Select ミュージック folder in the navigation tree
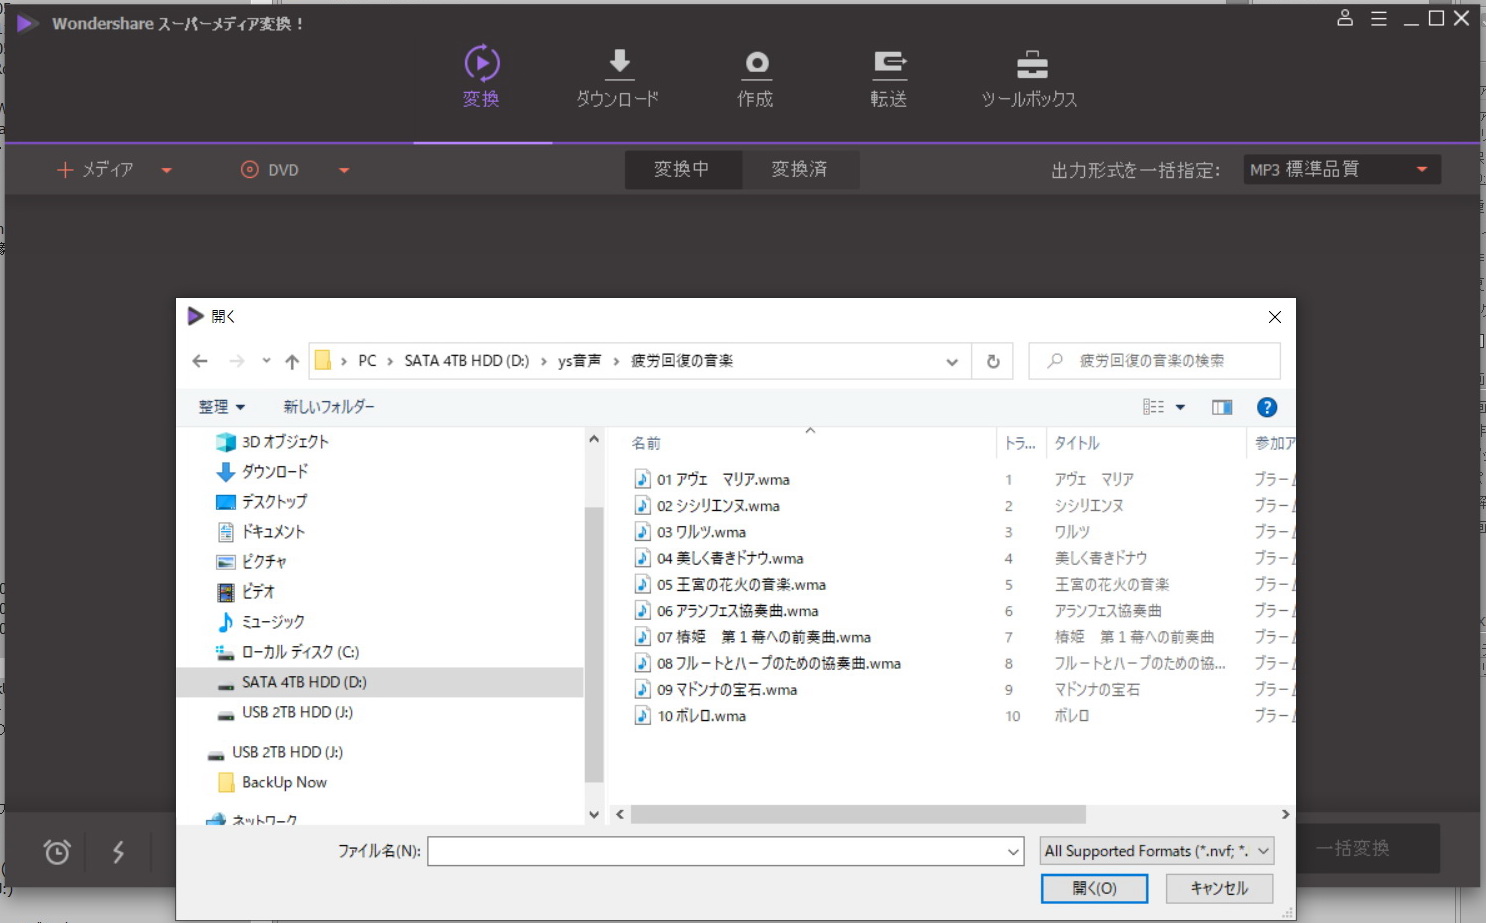This screenshot has height=923, width=1486. [x=272, y=622]
